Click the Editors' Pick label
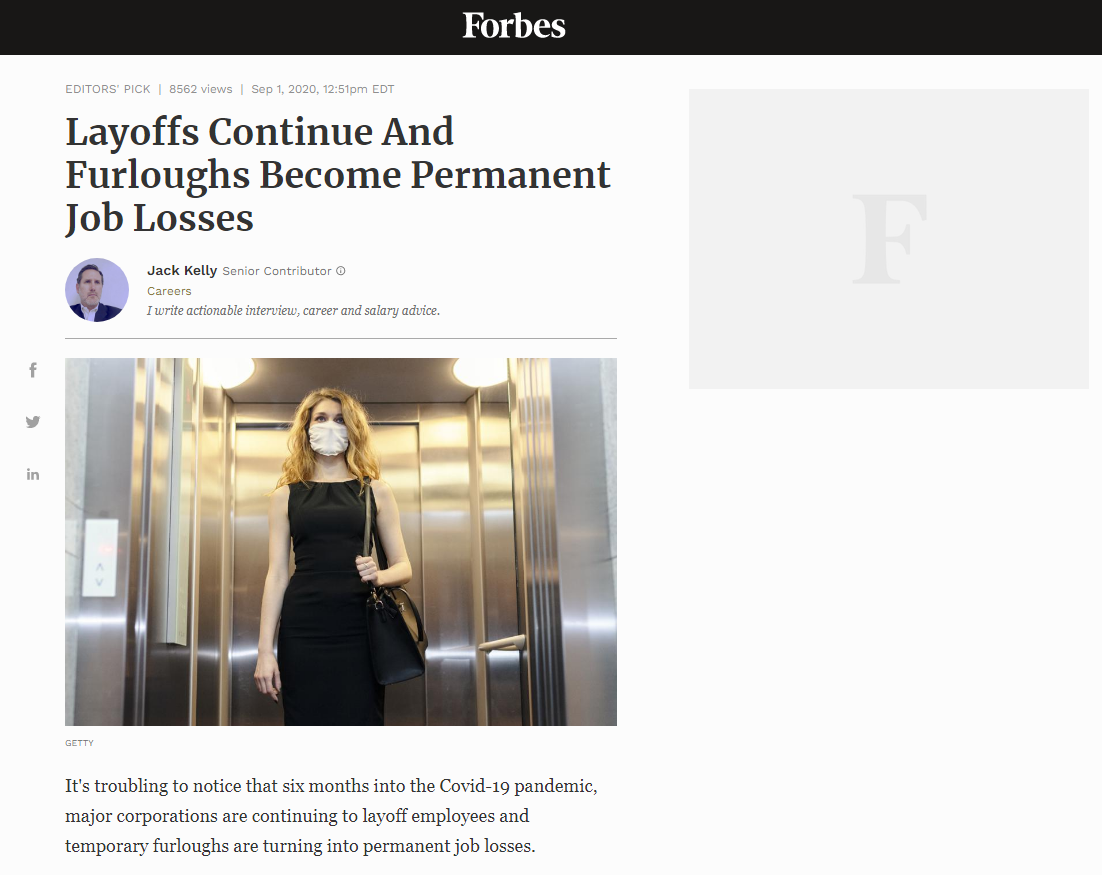This screenshot has width=1102, height=875. [x=108, y=89]
